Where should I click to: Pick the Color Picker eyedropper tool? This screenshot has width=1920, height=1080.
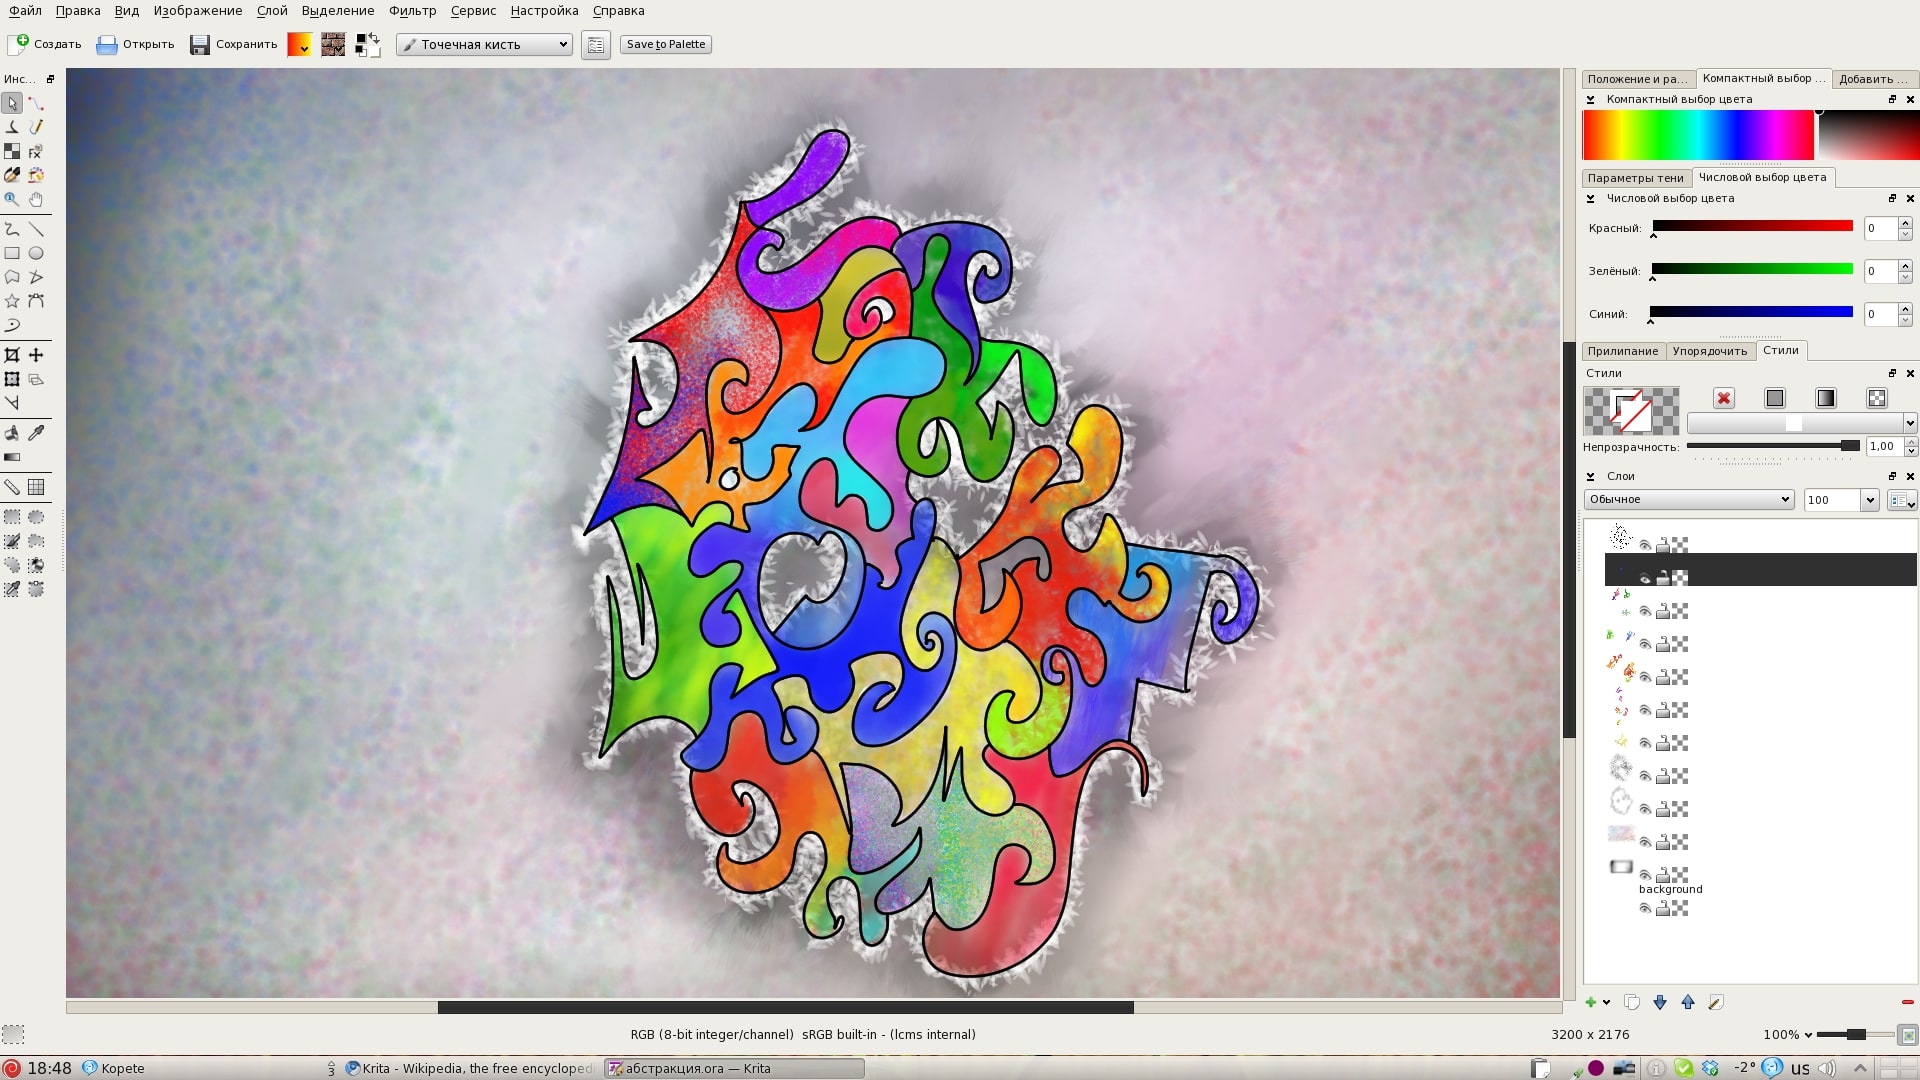tap(36, 432)
